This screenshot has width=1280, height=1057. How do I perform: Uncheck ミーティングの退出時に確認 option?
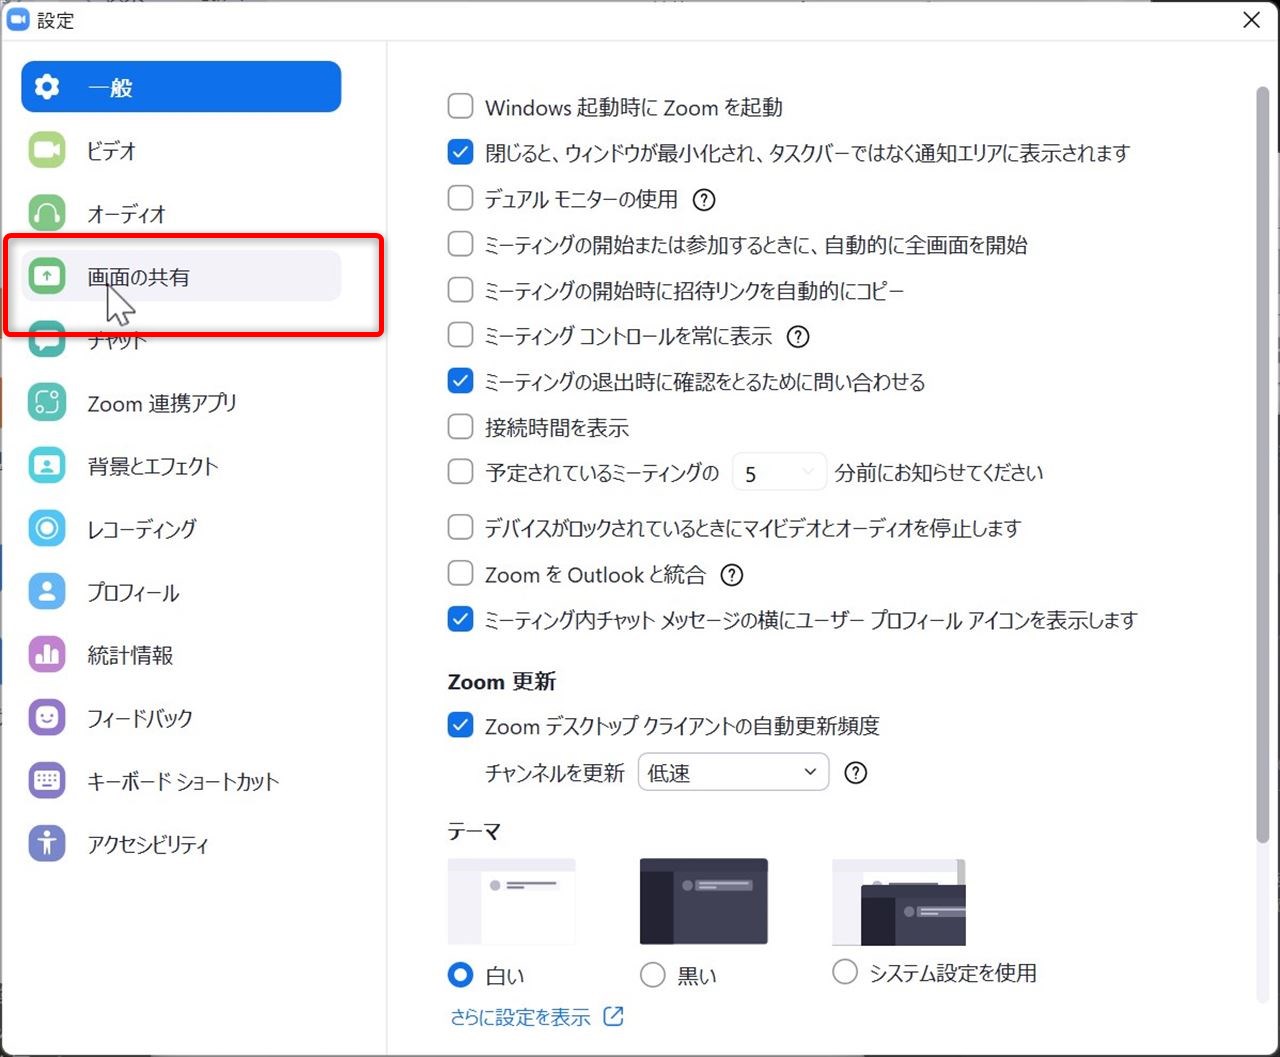(x=460, y=381)
